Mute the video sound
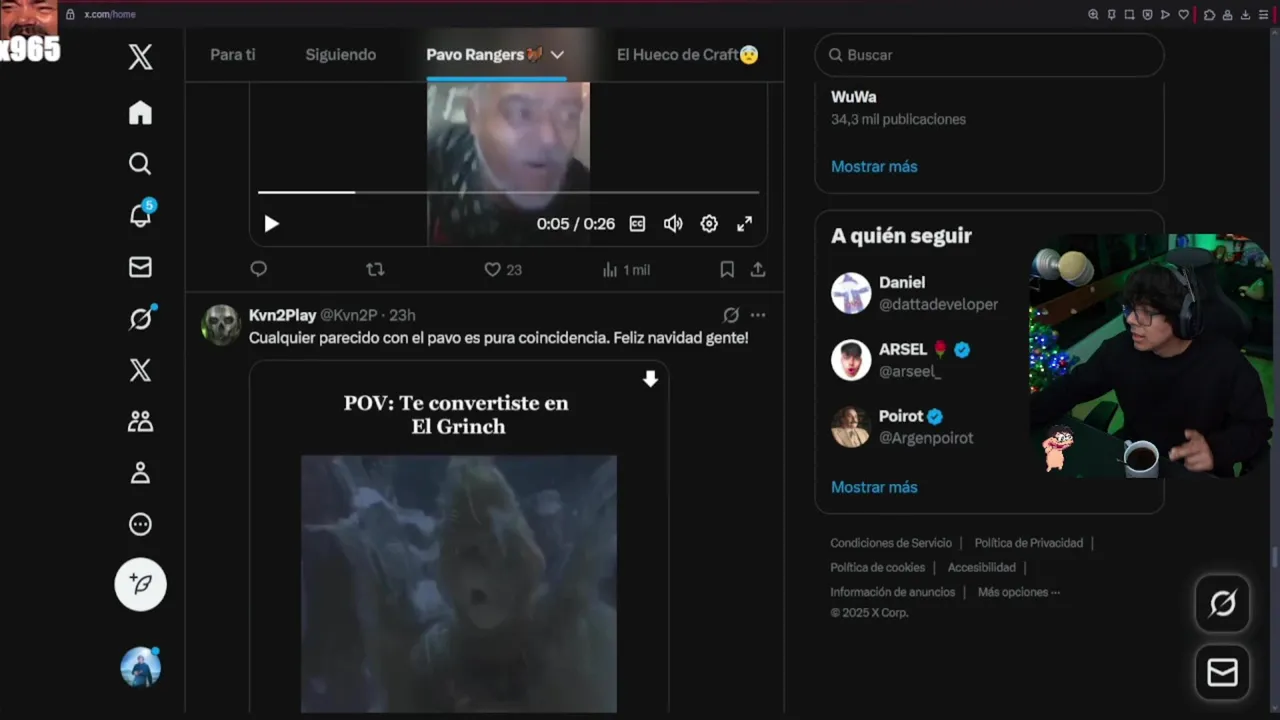The width and height of the screenshot is (1280, 720). point(673,224)
